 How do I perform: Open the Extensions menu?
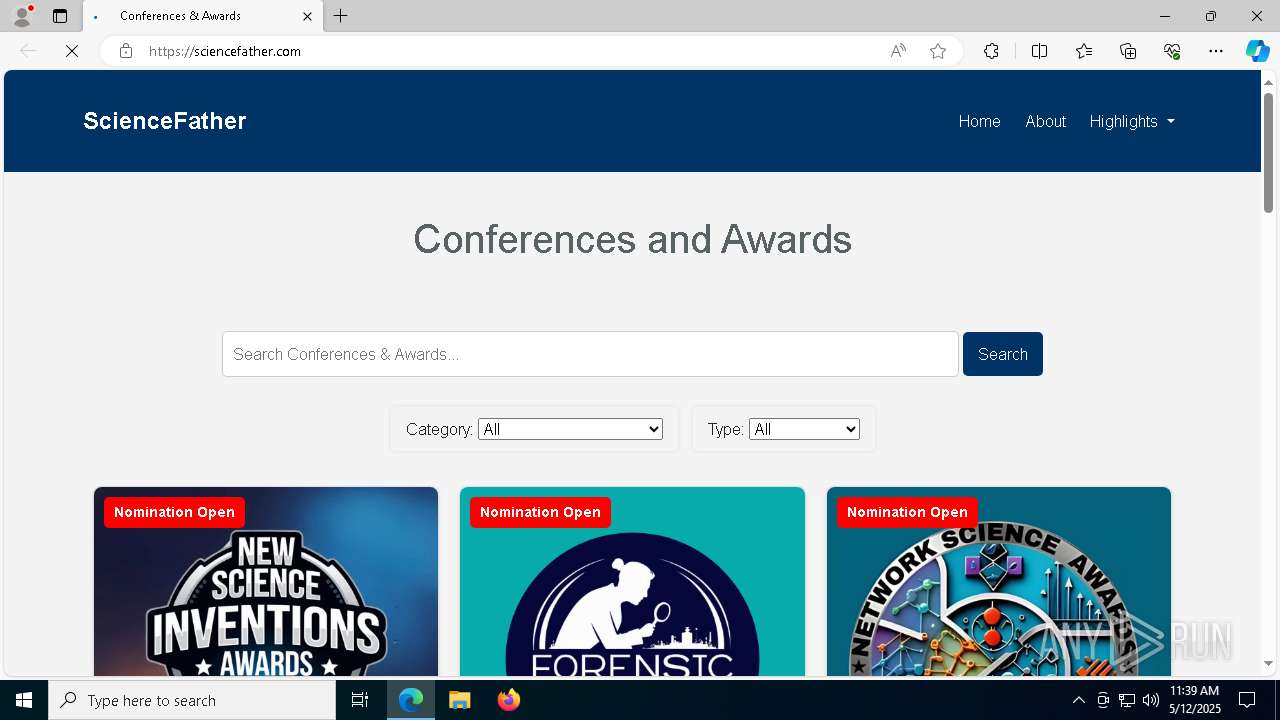pos(991,51)
